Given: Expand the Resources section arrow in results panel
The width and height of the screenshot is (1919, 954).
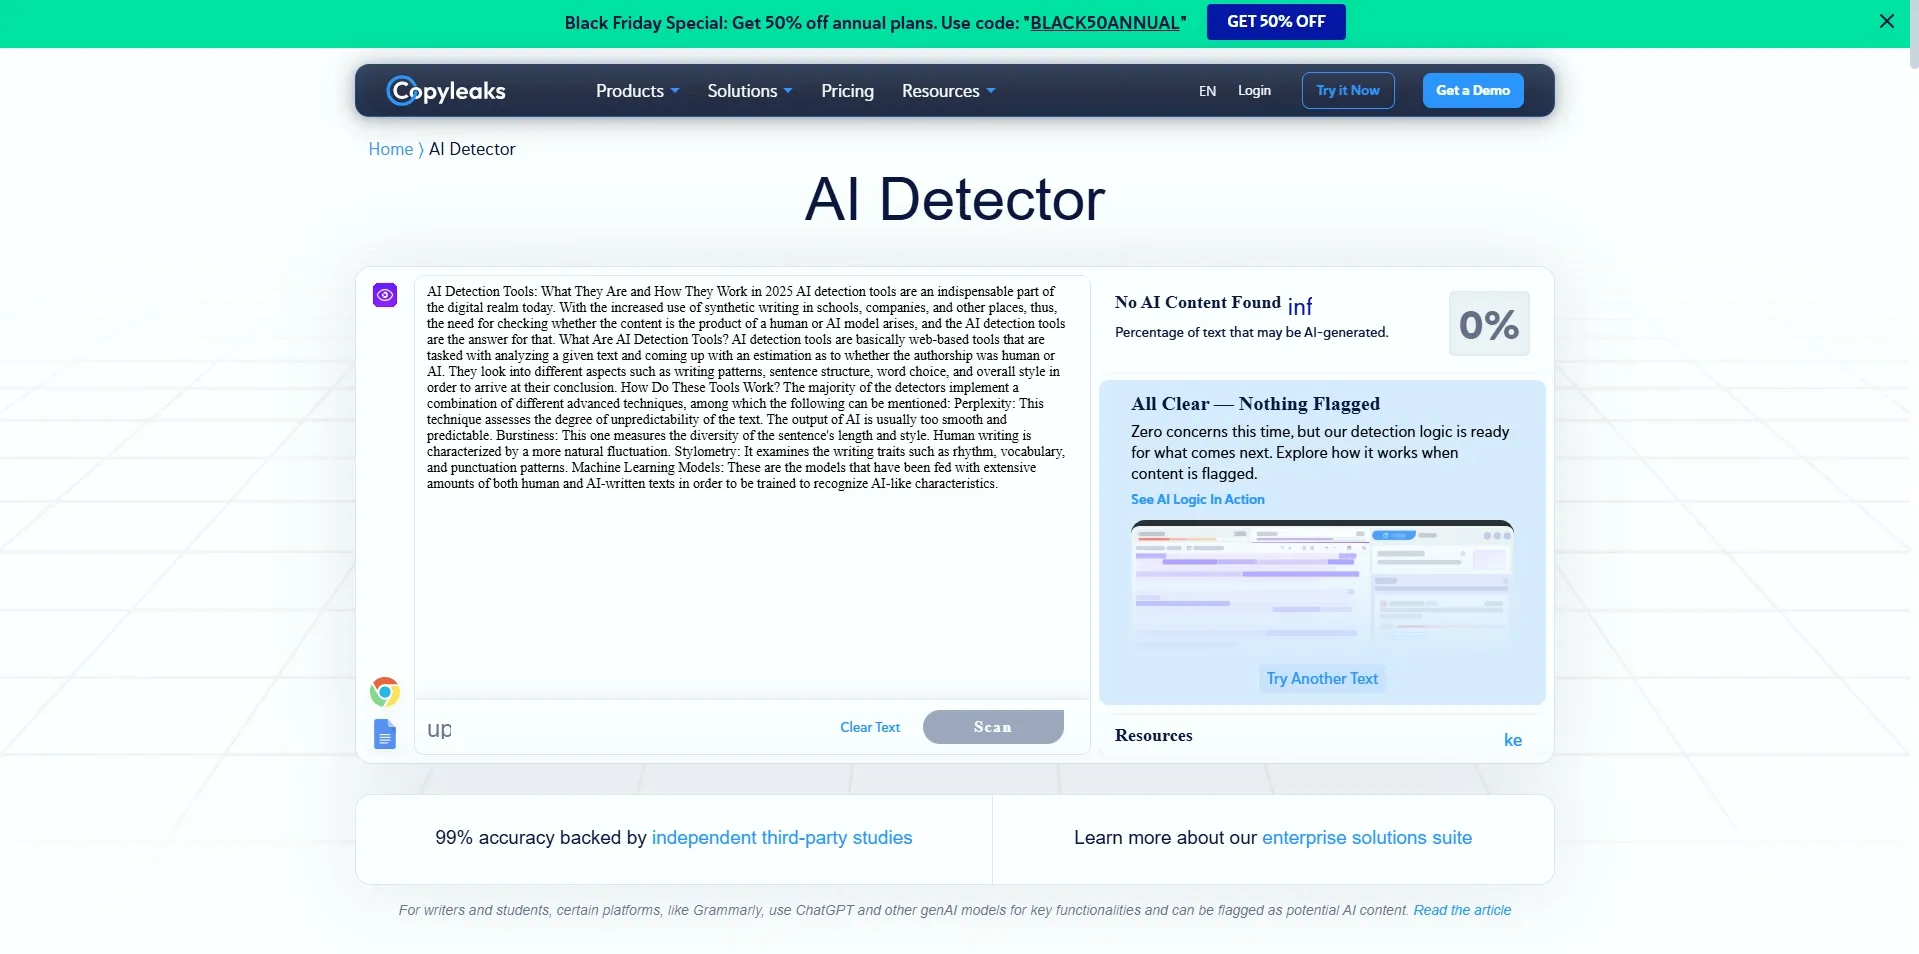Looking at the screenshot, I should [1512, 740].
